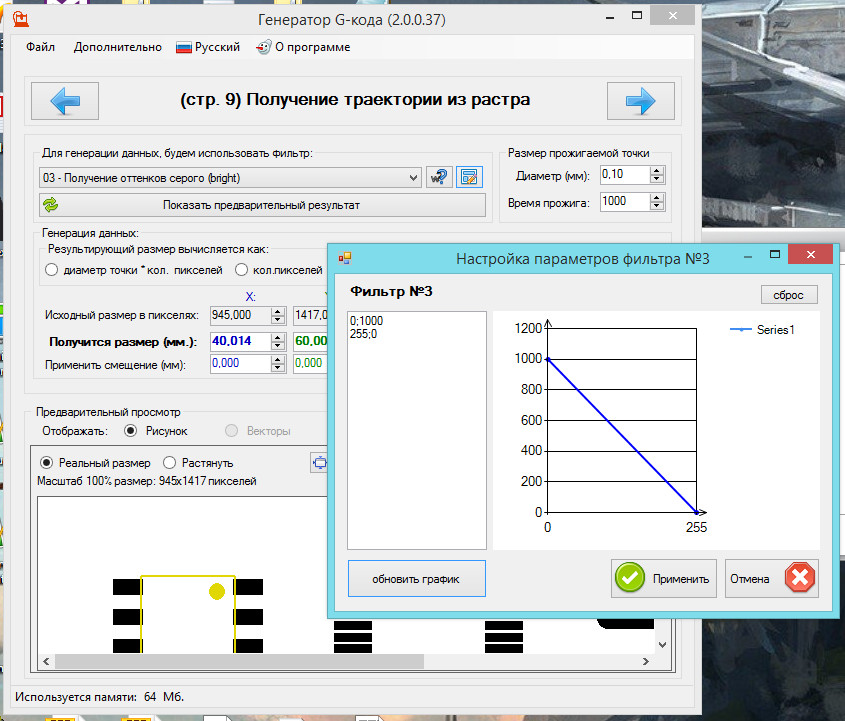Image resolution: width=845 pixels, height=721 pixels.
Task: Decrease burn time with down arrow
Action: pyautogui.click(x=656, y=206)
